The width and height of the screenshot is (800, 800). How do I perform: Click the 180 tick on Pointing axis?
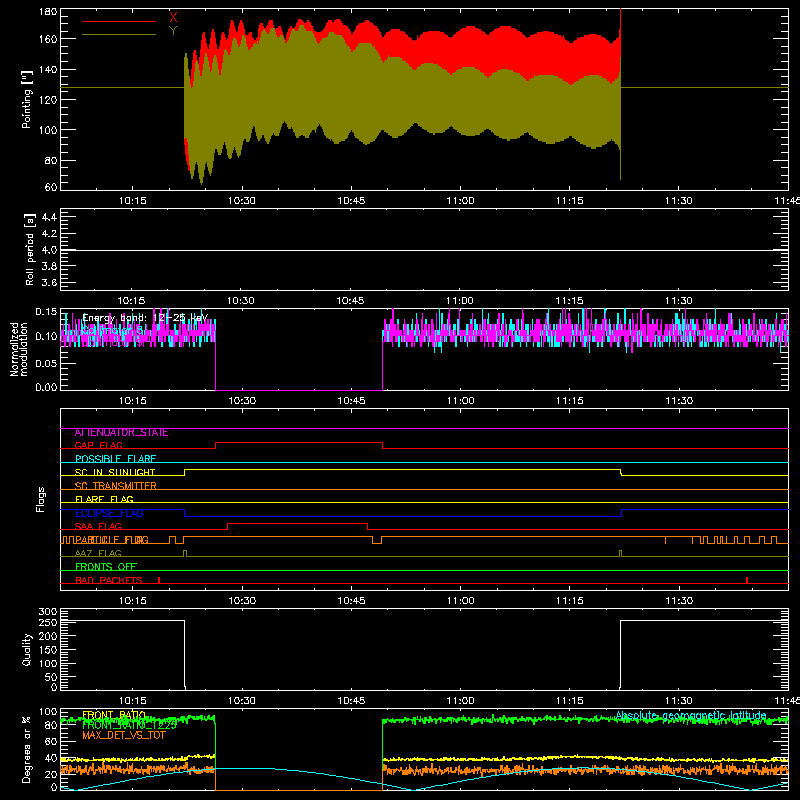pos(48,12)
